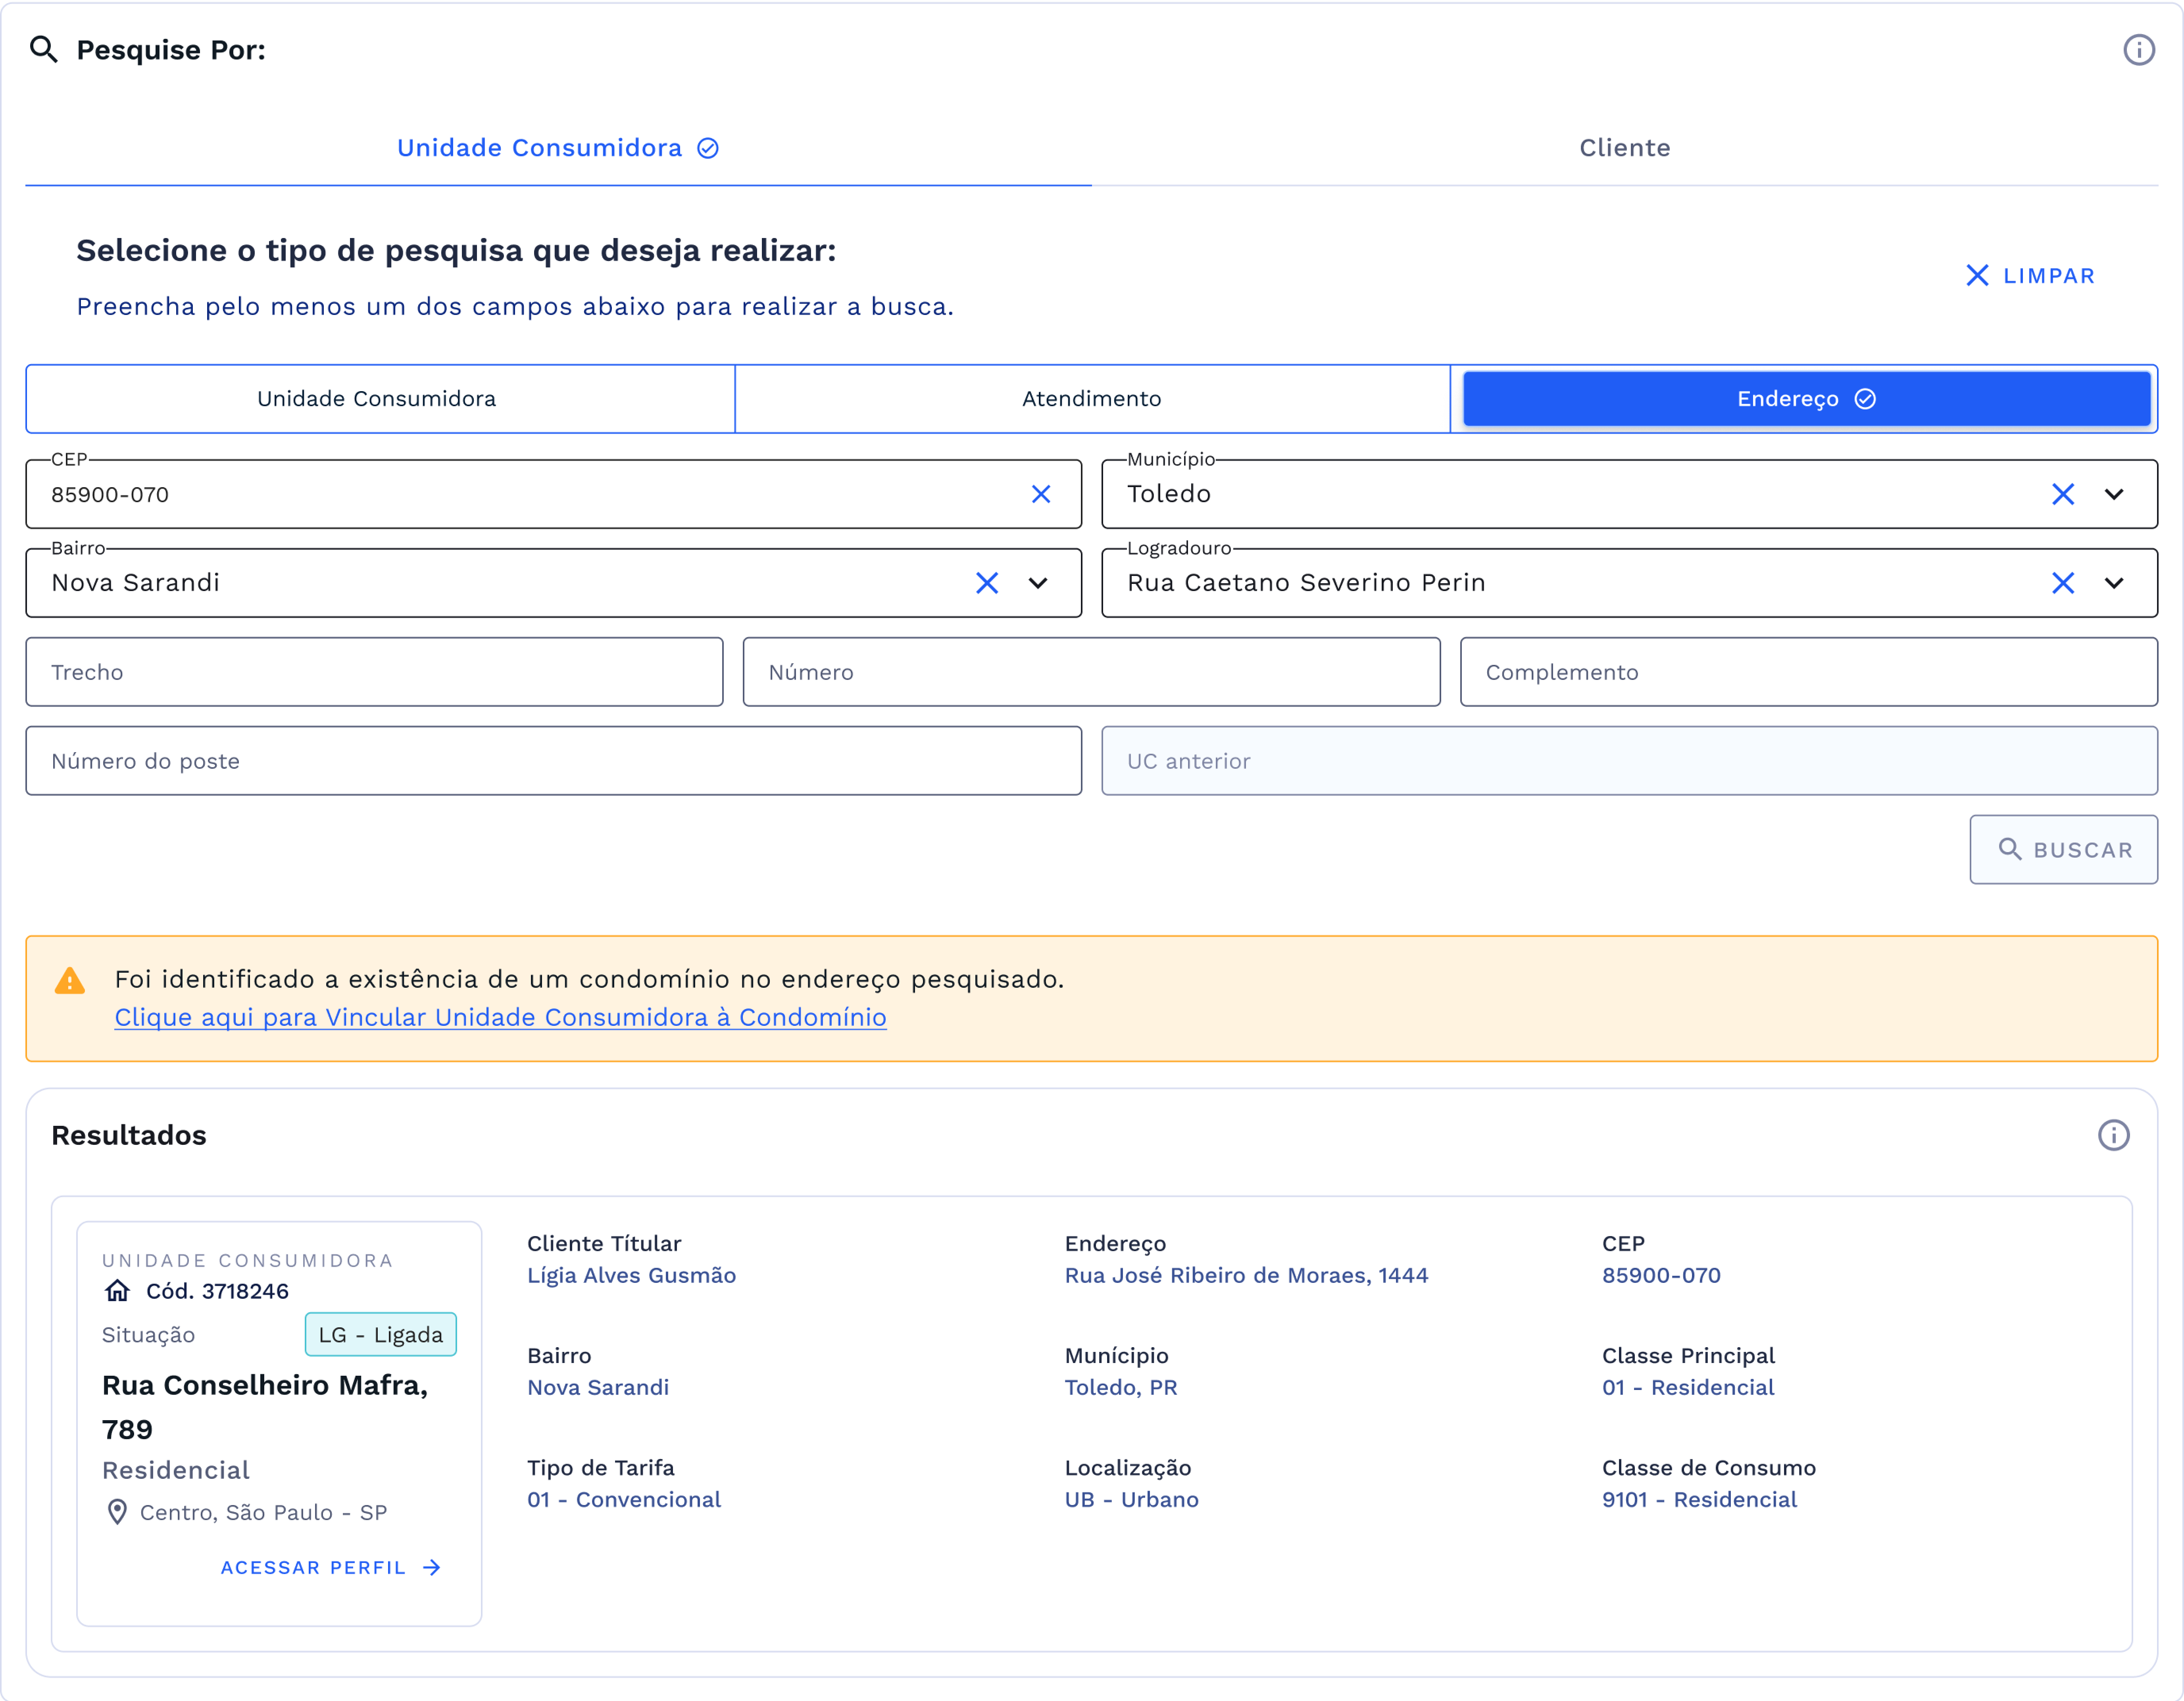Click the info icon in Resultados panel

pyautogui.click(x=2112, y=1135)
